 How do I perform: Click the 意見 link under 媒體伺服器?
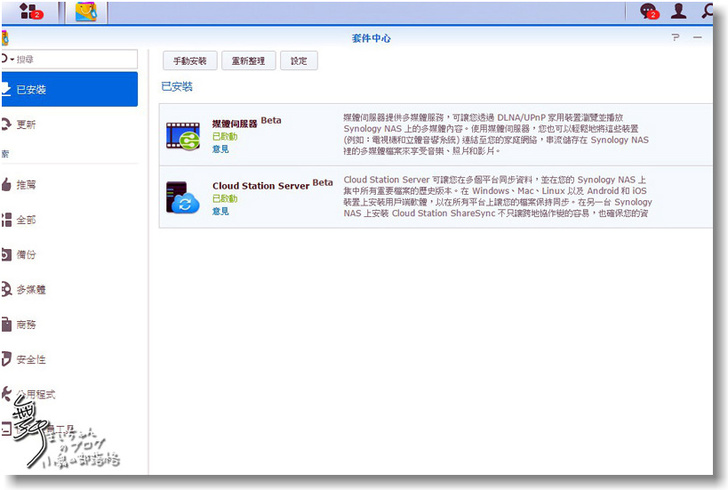click(220, 149)
